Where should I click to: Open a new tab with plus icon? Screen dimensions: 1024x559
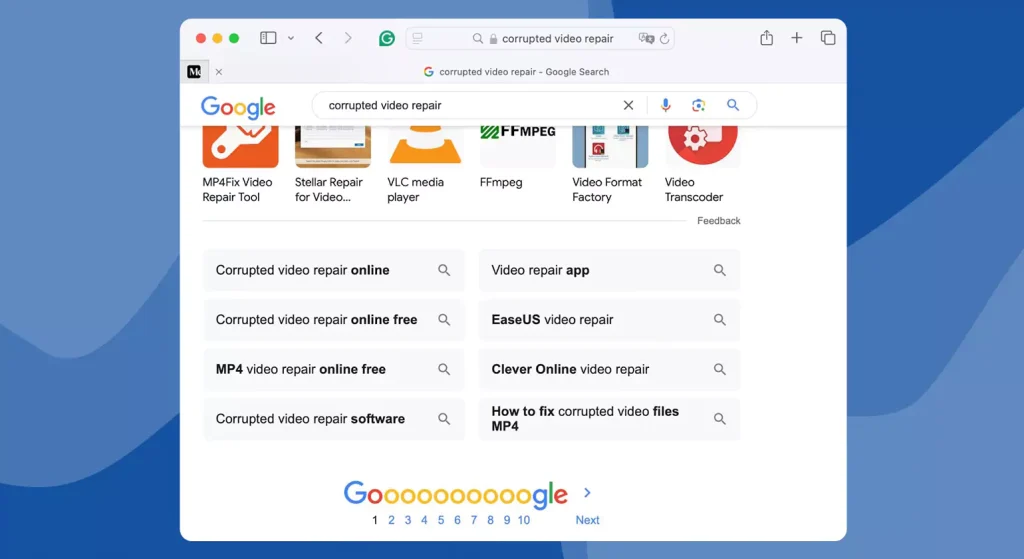pos(797,38)
